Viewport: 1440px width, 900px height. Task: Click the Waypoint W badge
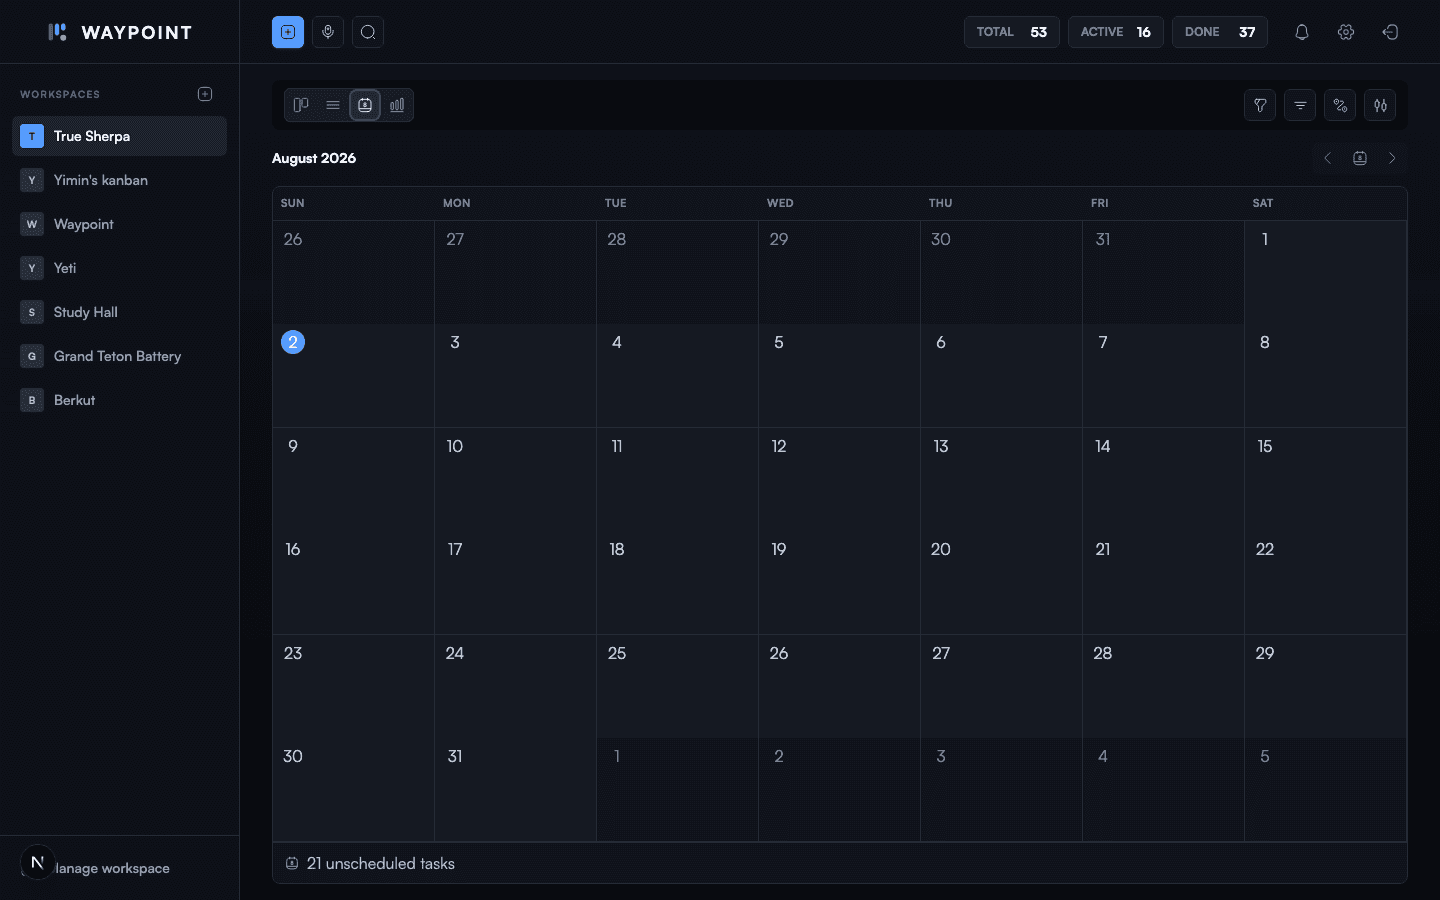point(32,224)
